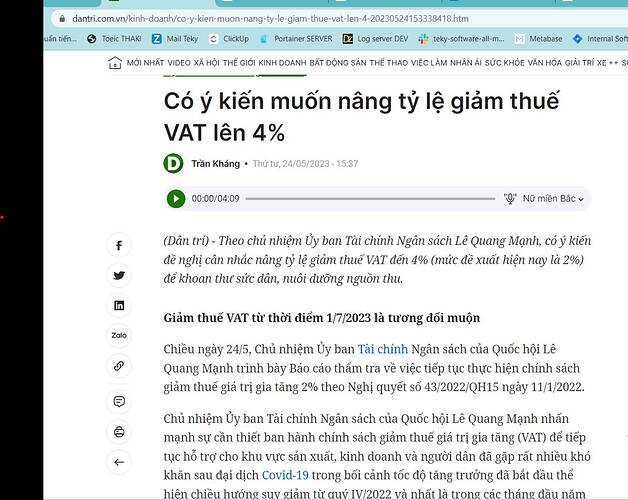The image size is (628, 500).
Task: Open teky-software-all-m... Slack bookmark
Action: (x=461, y=39)
